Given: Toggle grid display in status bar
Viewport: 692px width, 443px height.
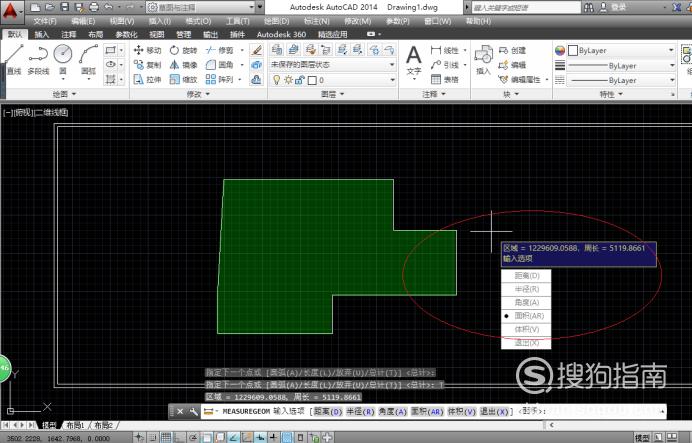Looking at the screenshot, I should [x=166, y=438].
